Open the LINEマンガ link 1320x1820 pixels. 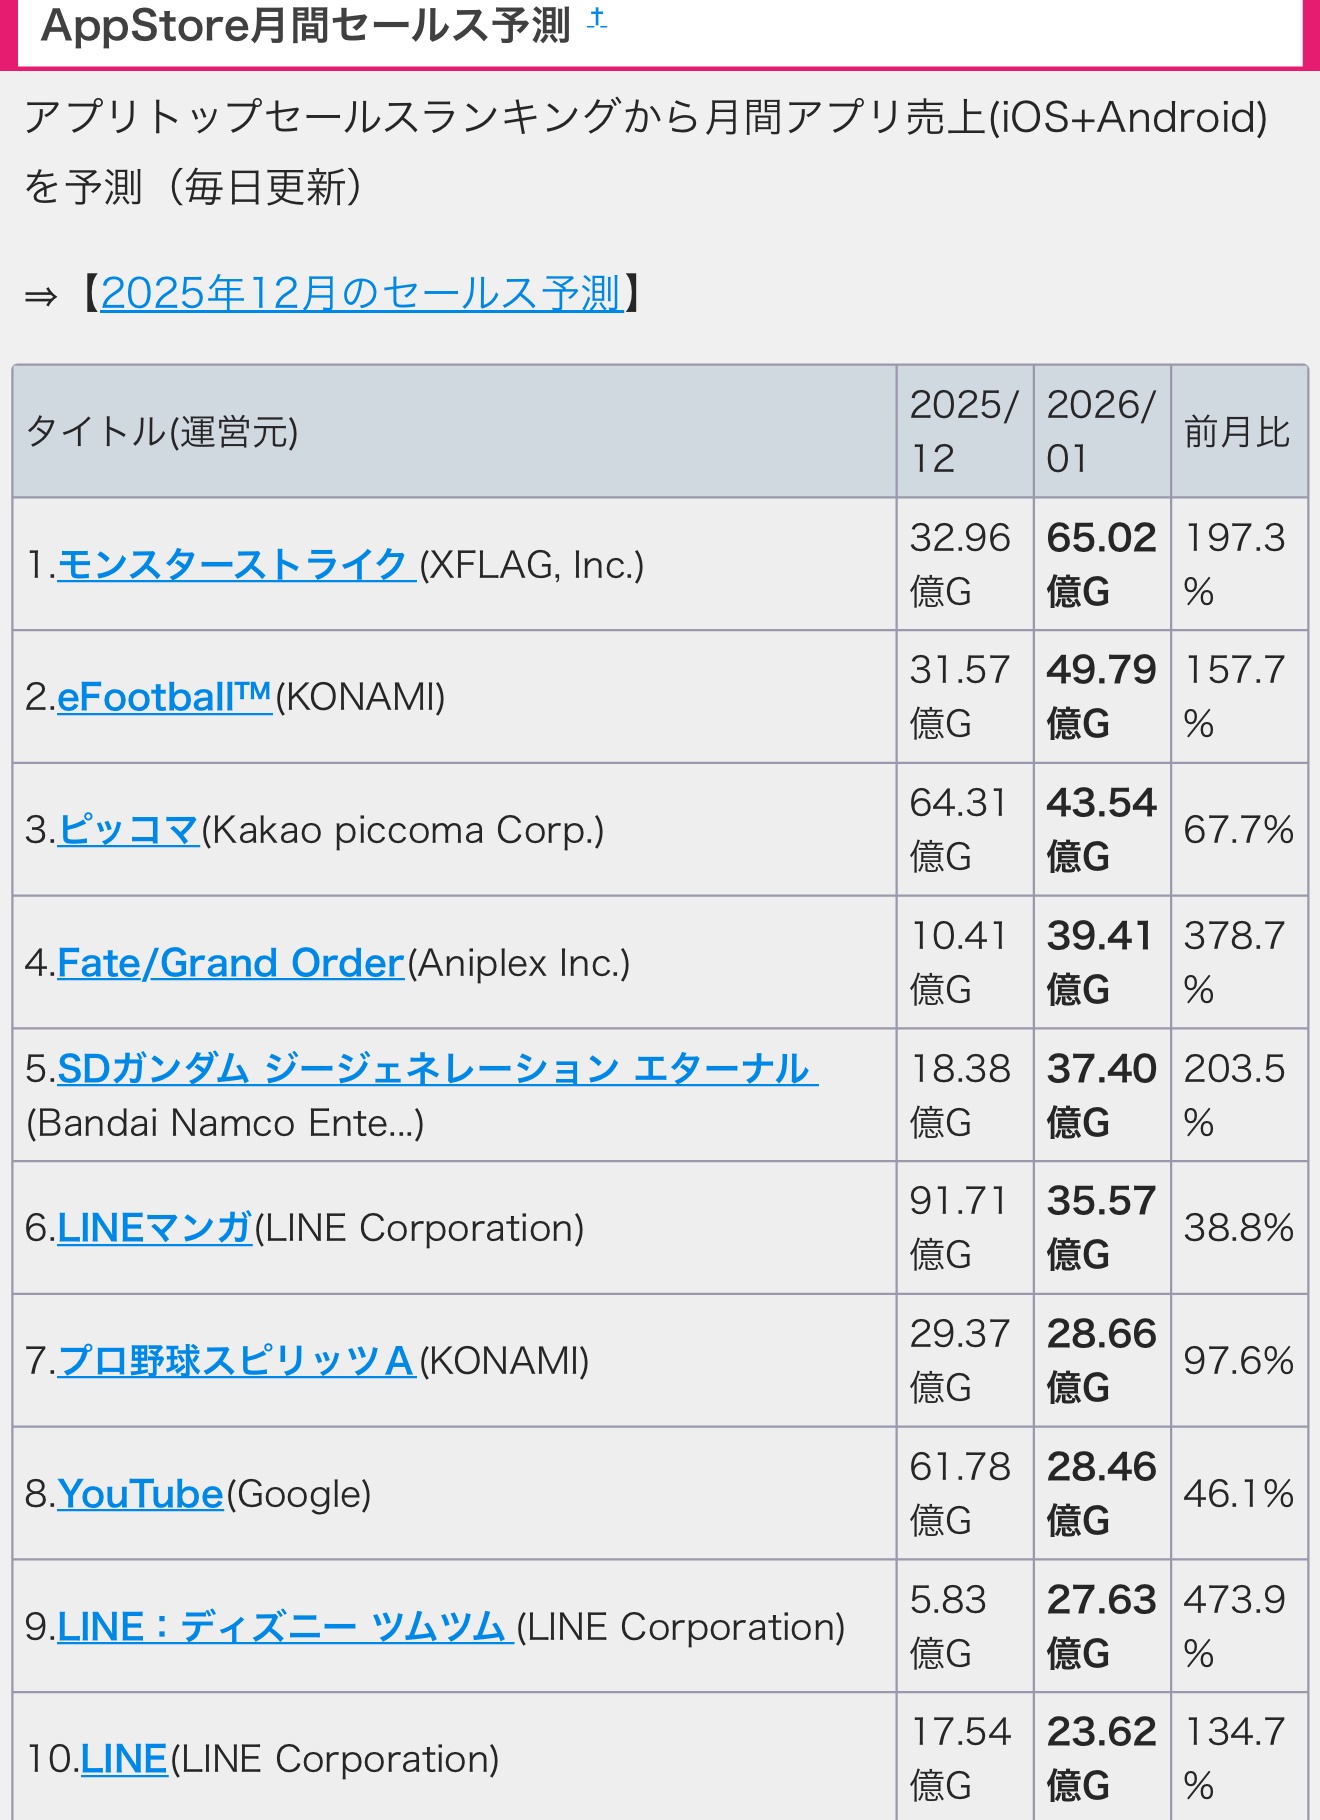point(154,1228)
